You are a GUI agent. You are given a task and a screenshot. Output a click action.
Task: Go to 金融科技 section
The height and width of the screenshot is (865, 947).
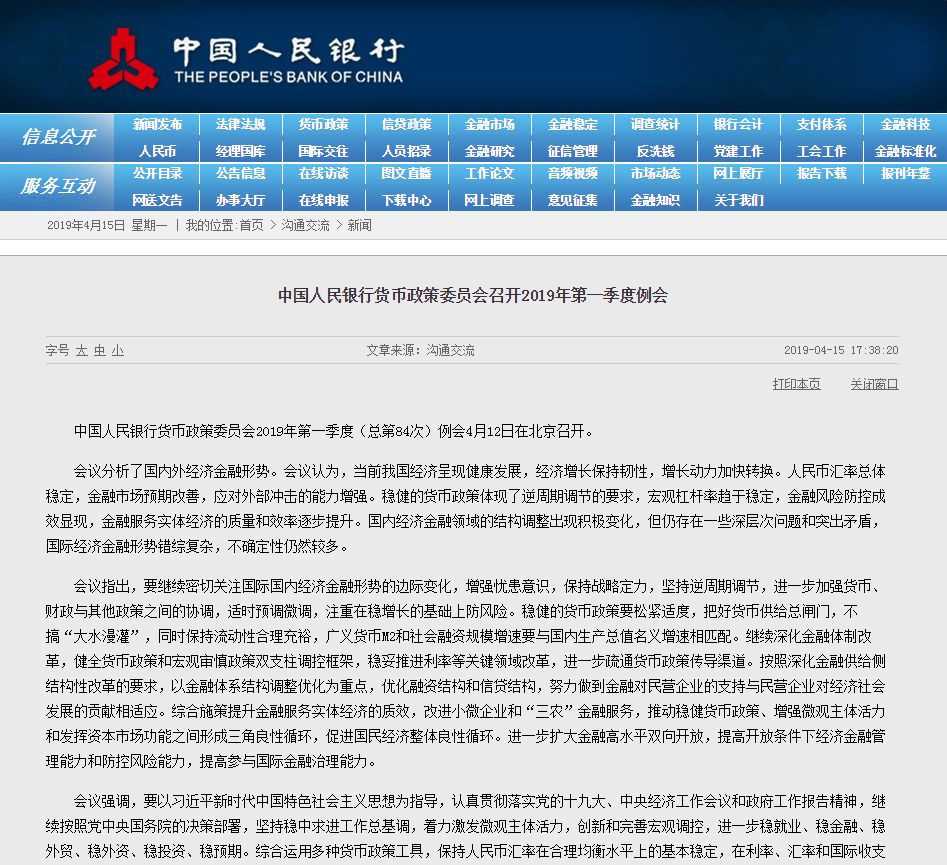905,124
